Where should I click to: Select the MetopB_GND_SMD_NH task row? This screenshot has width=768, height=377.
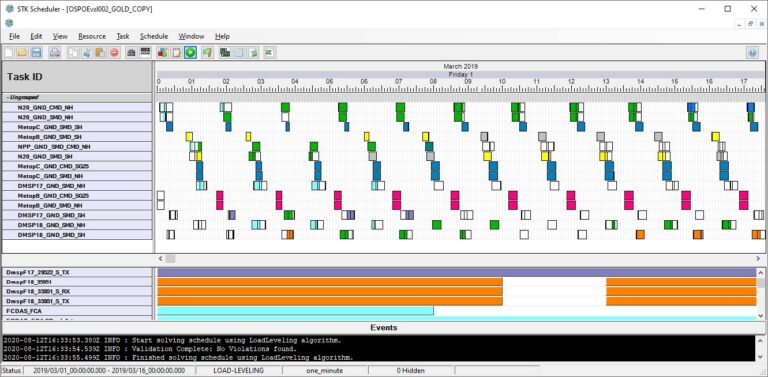(77, 205)
